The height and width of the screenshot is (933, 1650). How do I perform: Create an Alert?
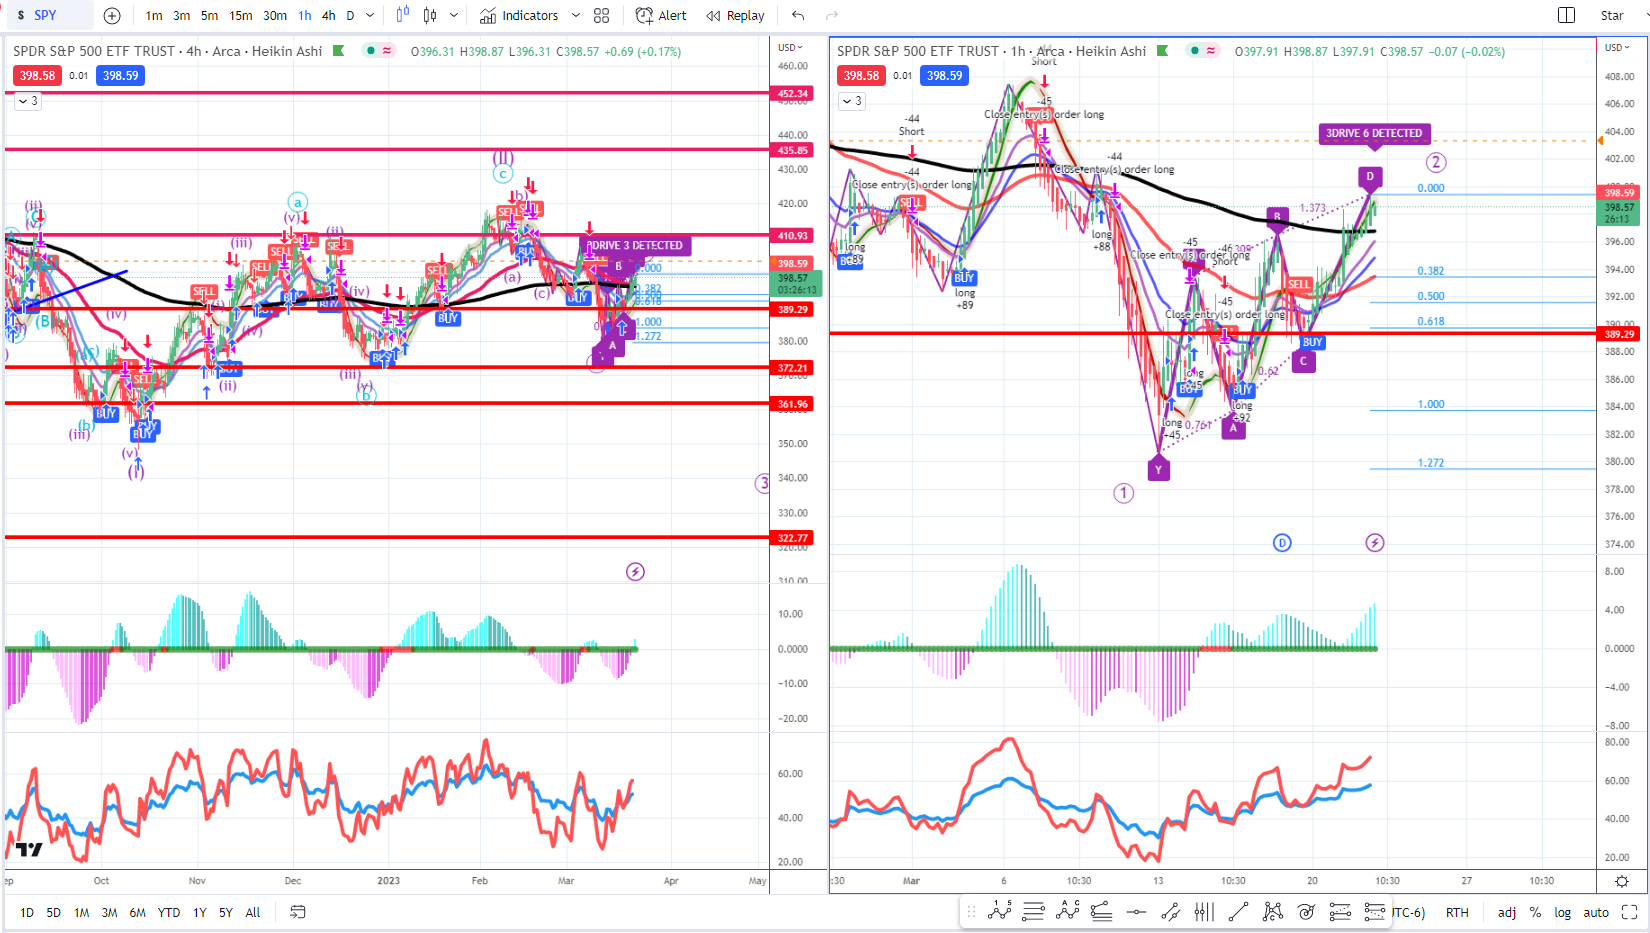click(661, 15)
